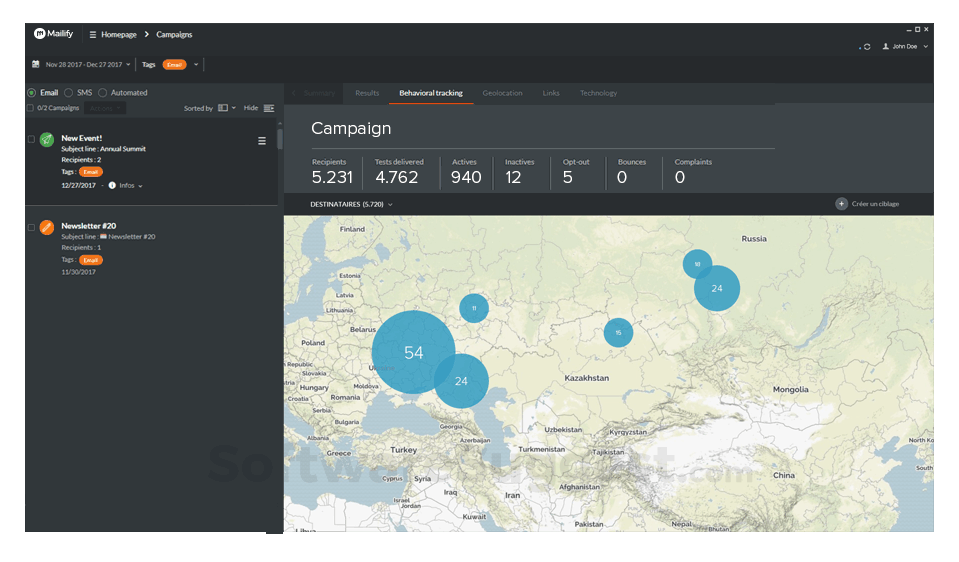
Task: Click the Hide panel list icon
Action: pyautogui.click(x=269, y=108)
